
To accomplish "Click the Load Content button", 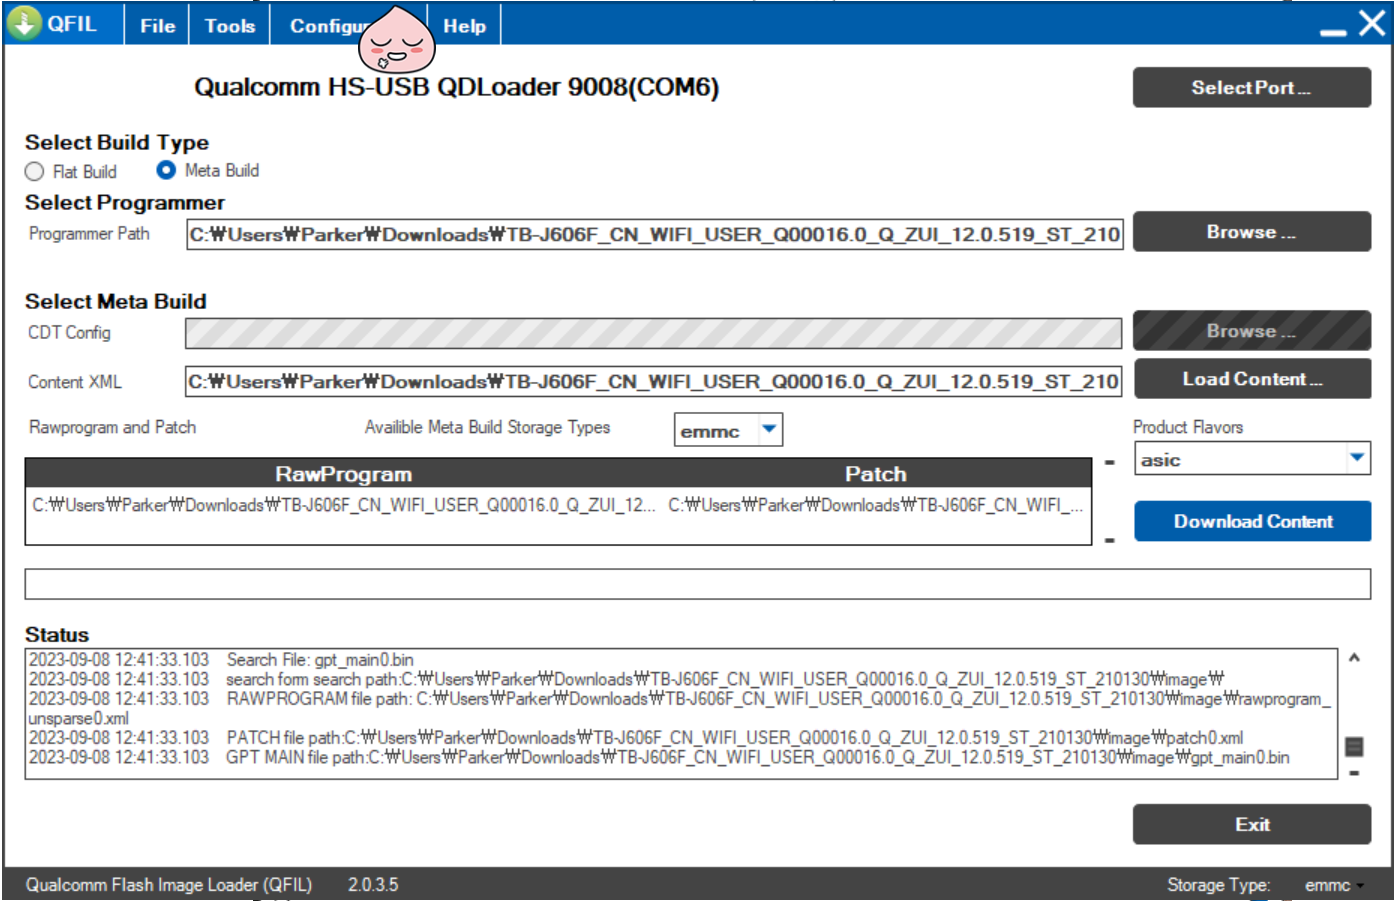I will pos(1251,379).
